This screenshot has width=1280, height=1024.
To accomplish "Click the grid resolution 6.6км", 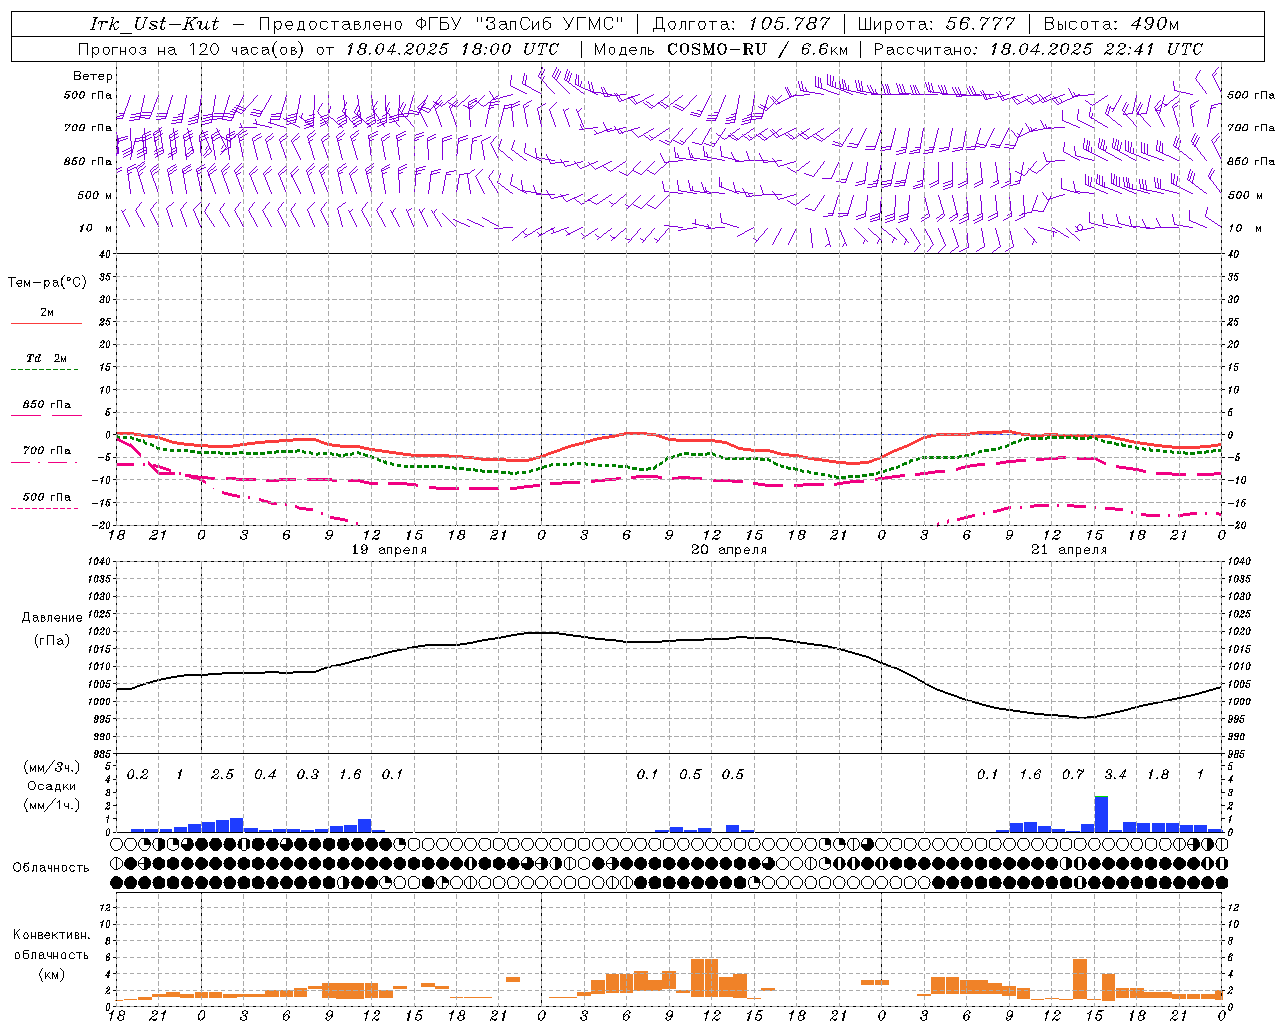I will point(824,49).
